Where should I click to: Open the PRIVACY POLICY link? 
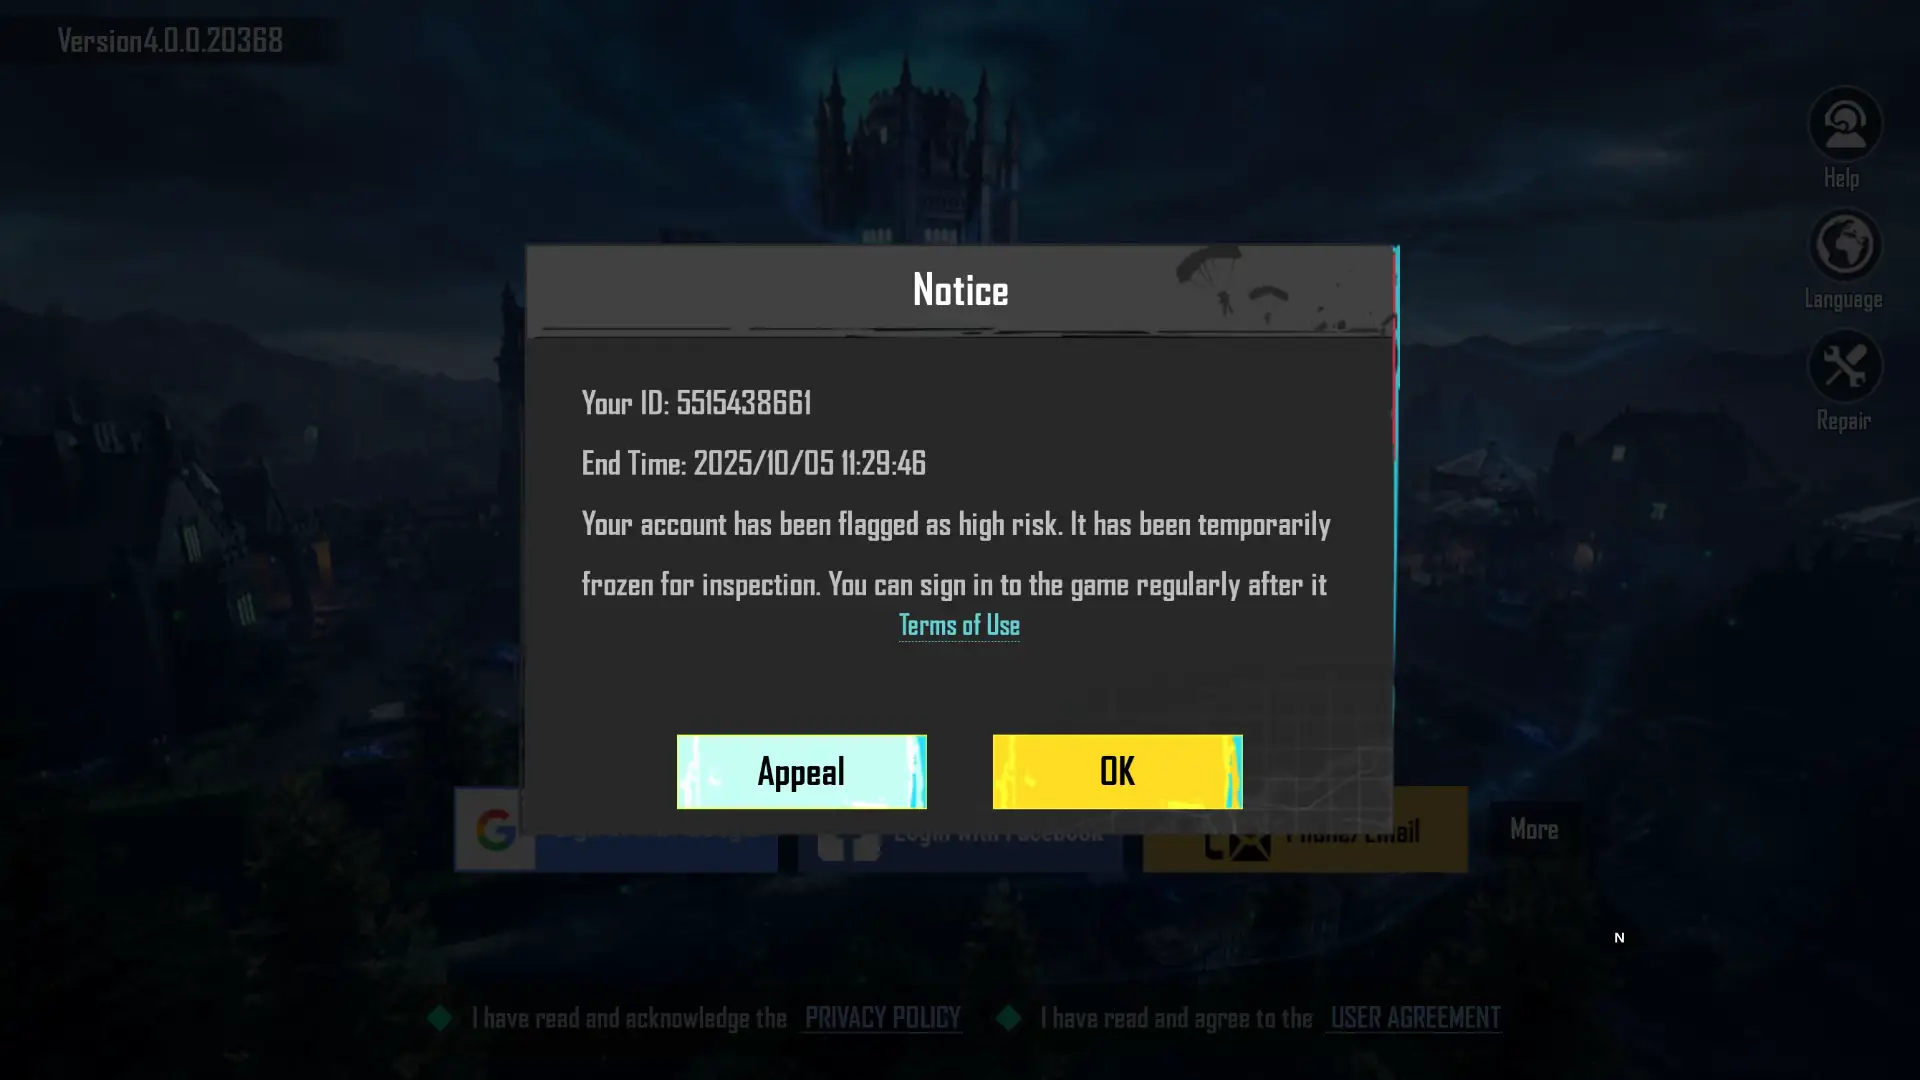[x=882, y=1018]
